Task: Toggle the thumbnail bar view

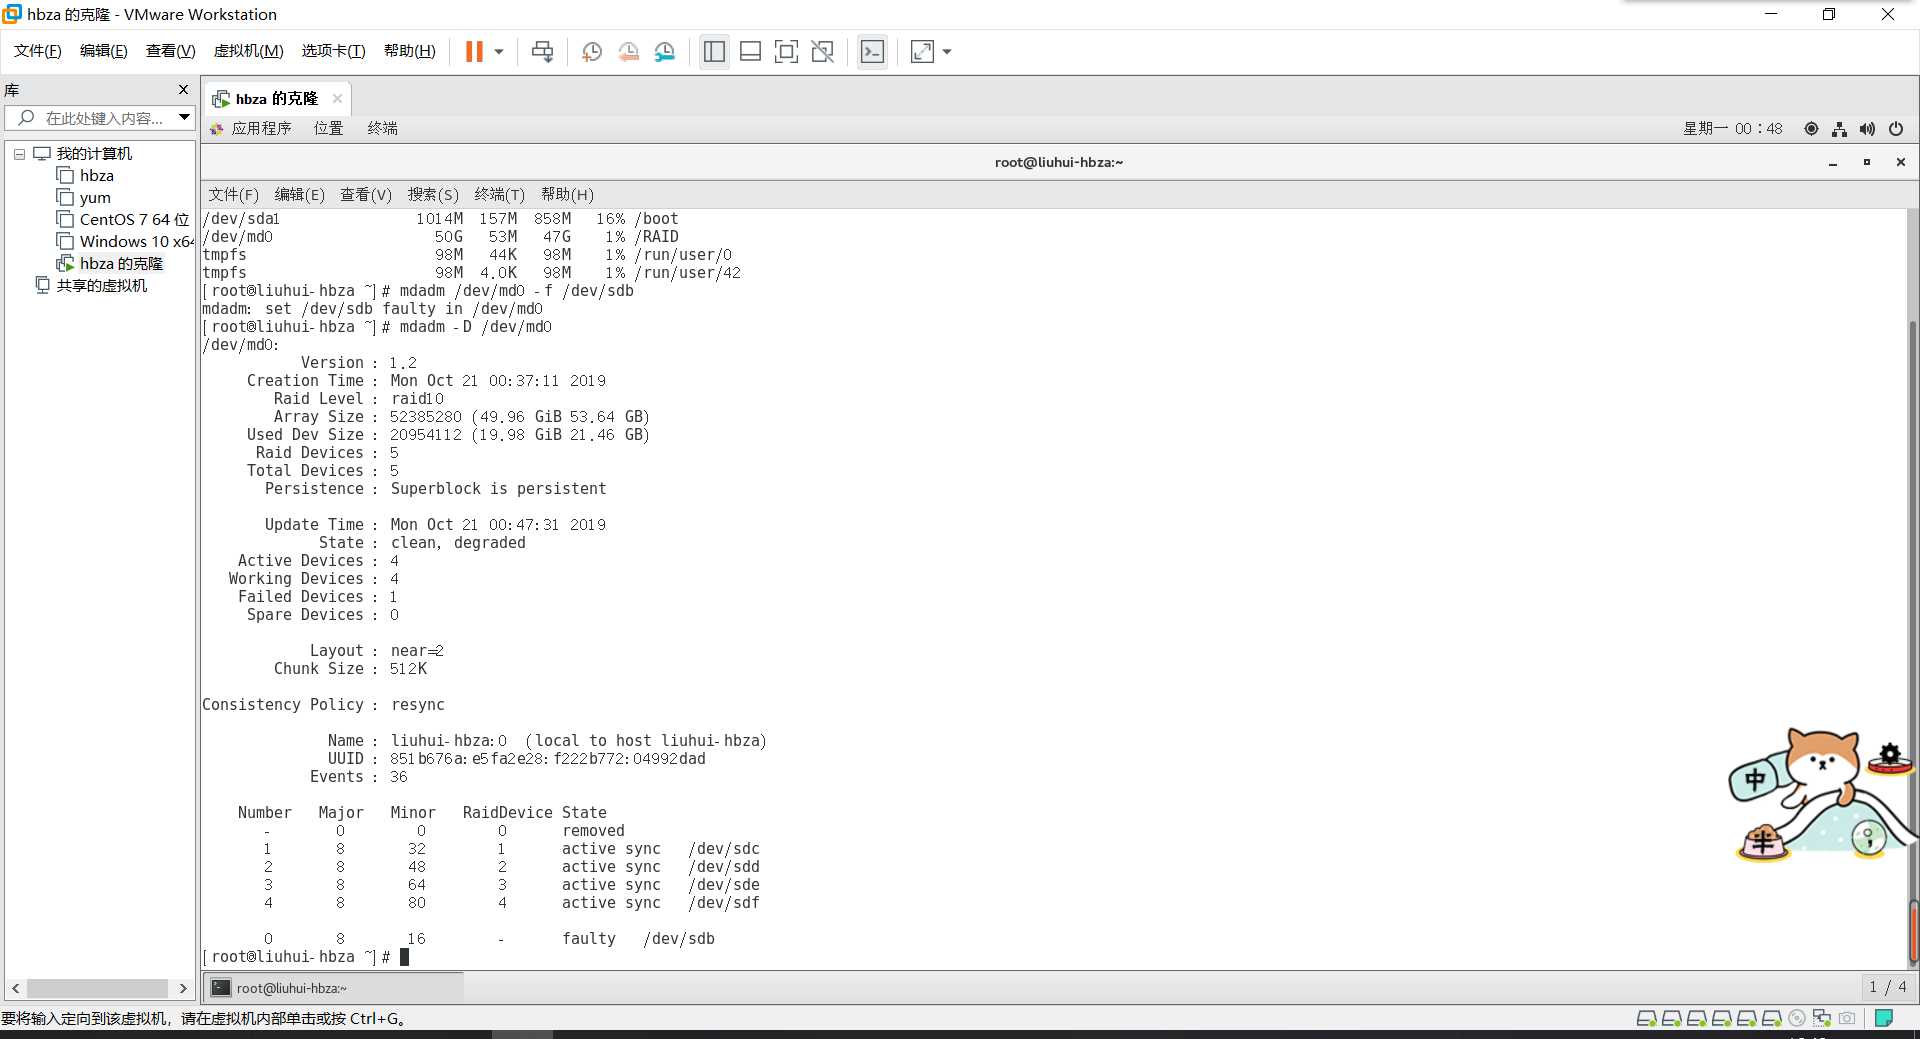Action: tap(750, 52)
